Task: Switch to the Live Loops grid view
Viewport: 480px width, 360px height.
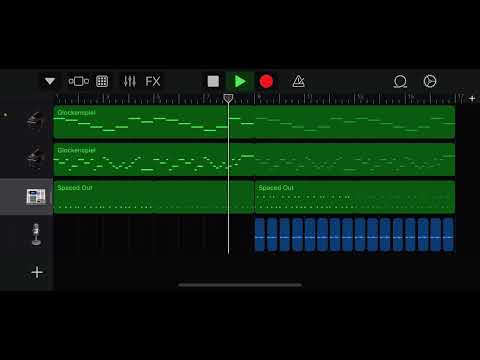Action: click(102, 81)
